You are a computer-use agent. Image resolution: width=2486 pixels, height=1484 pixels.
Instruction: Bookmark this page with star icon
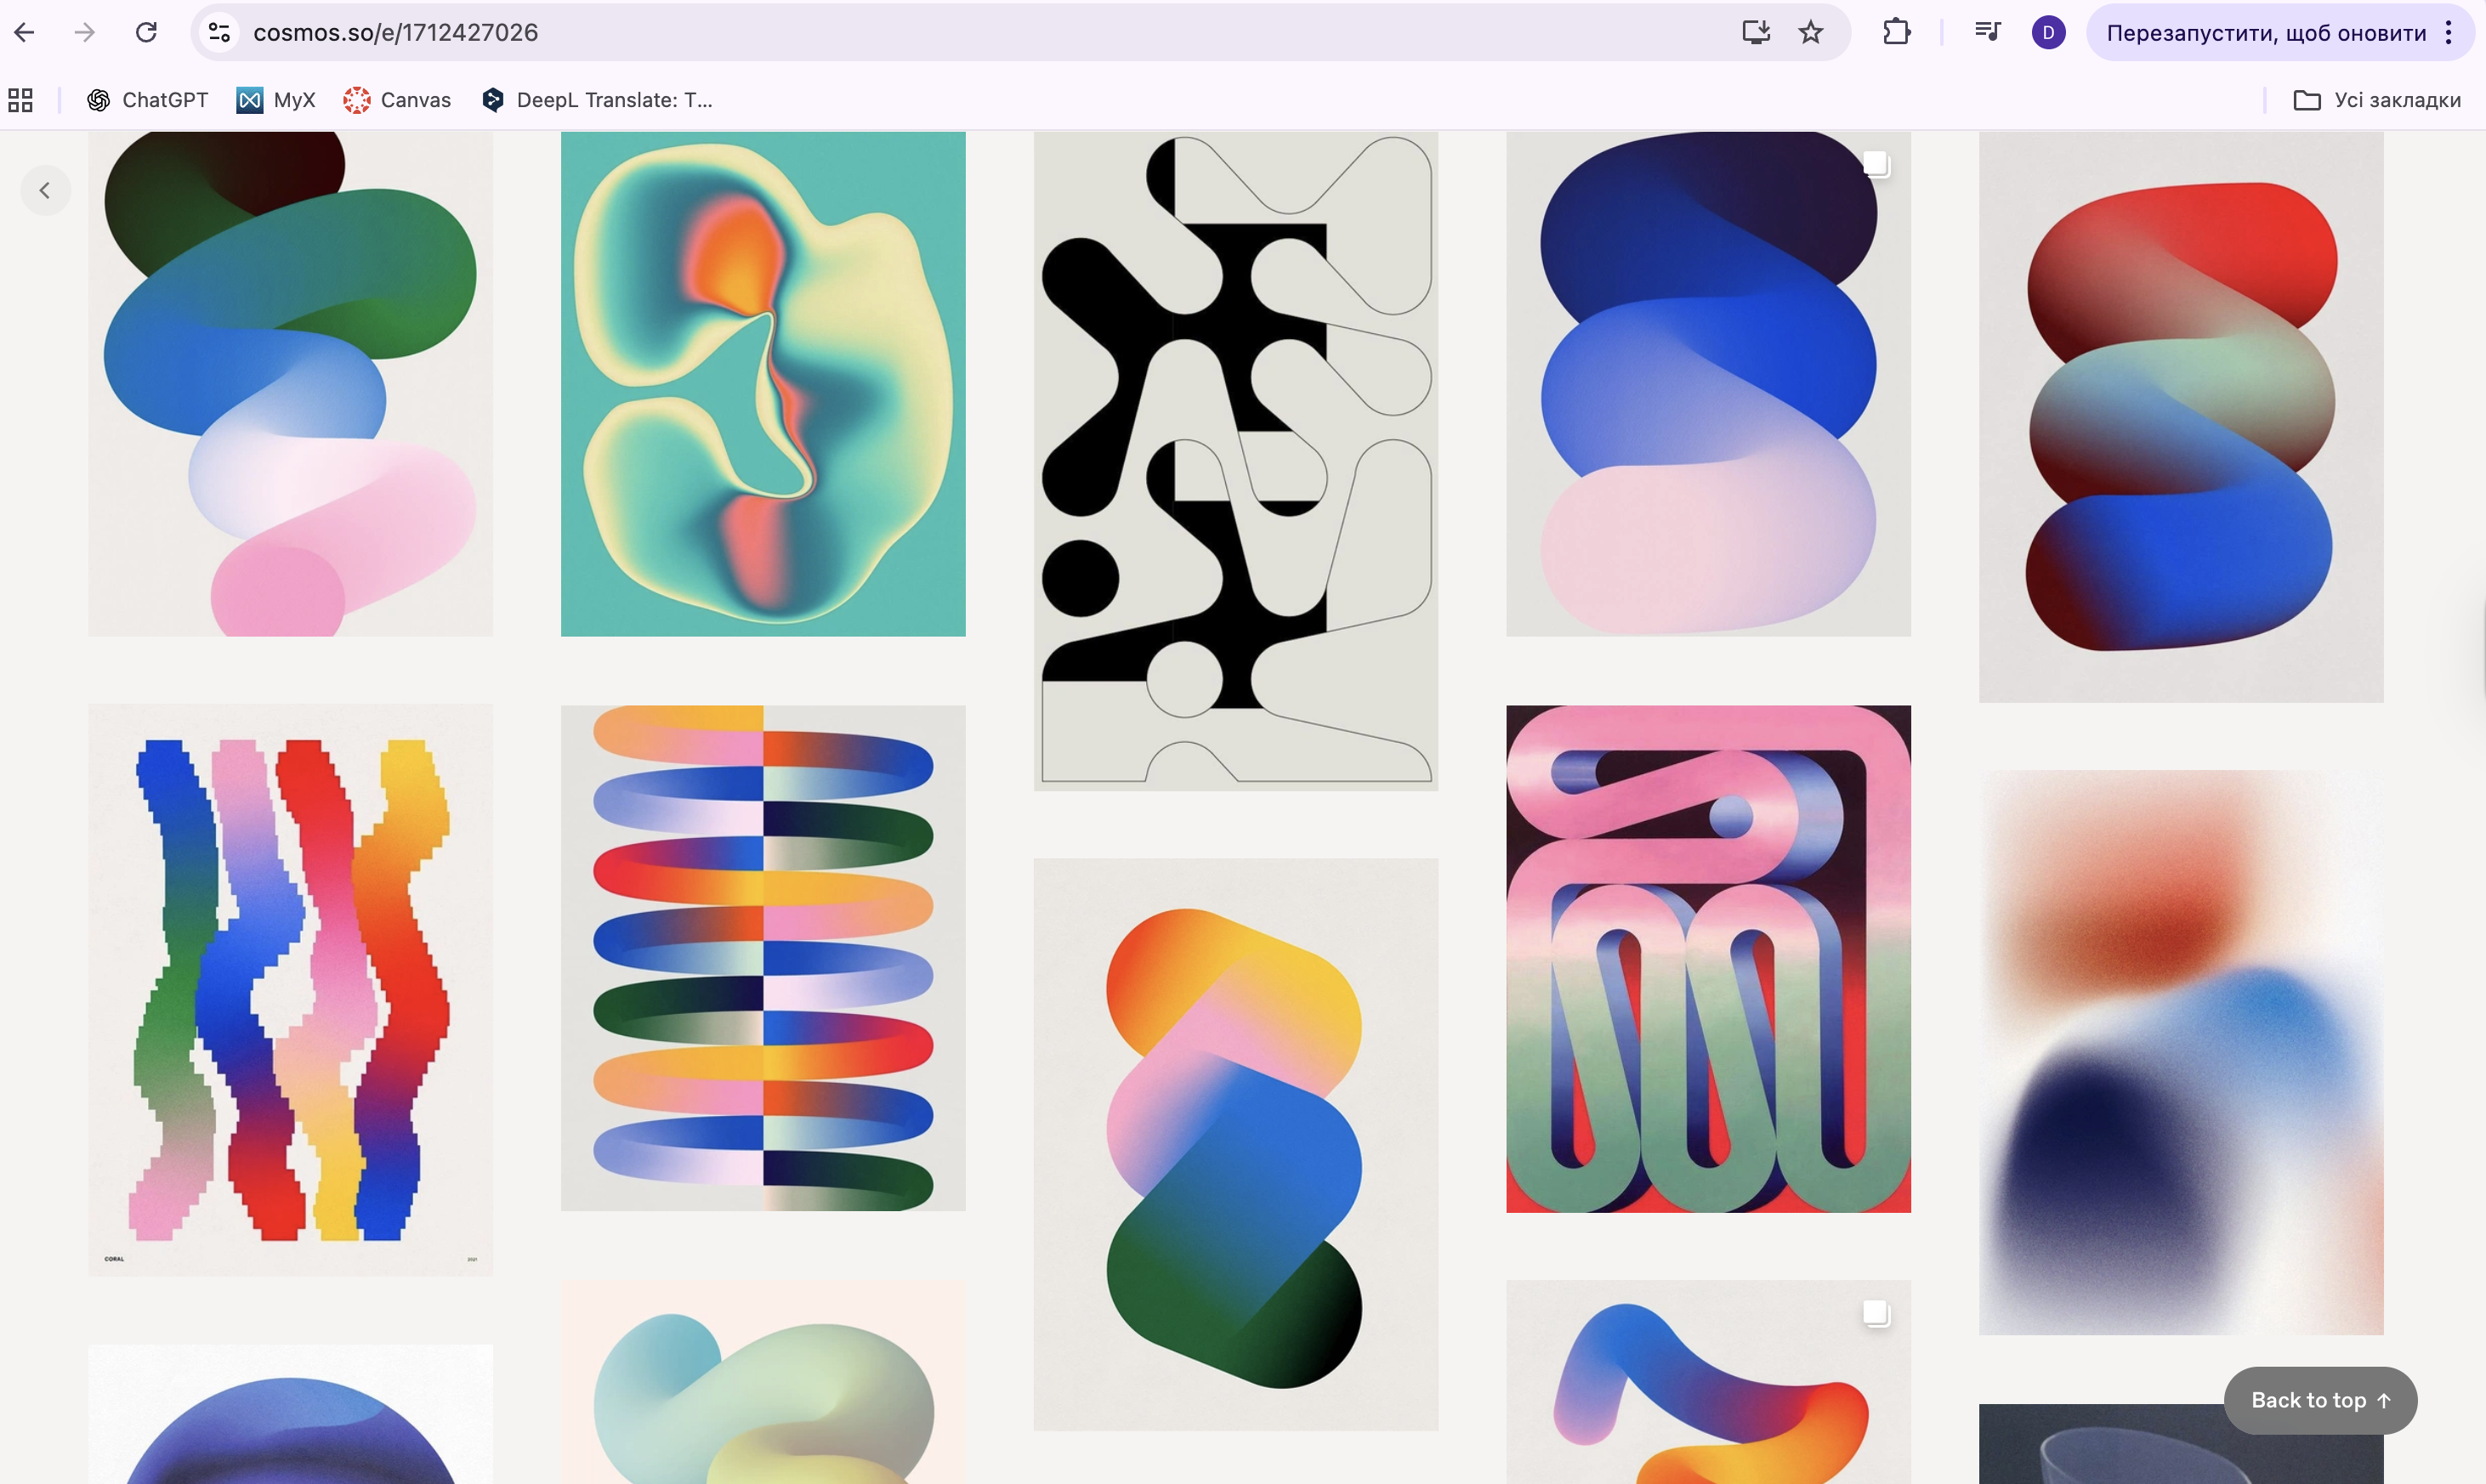click(1811, 33)
